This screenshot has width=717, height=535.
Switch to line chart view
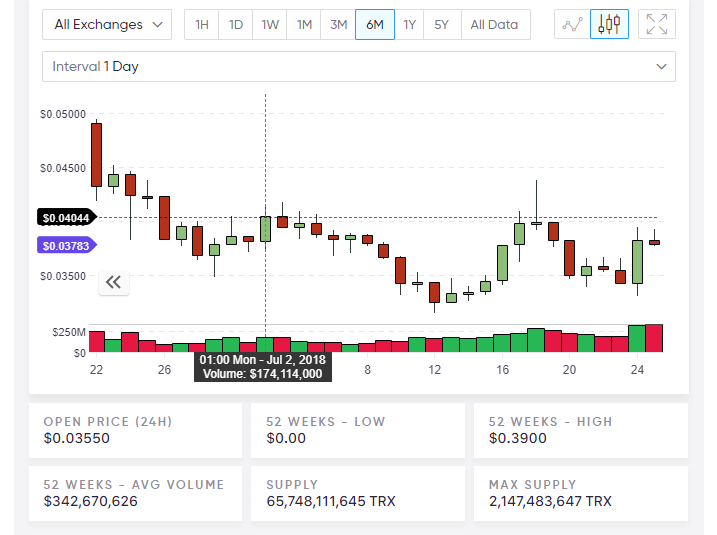pyautogui.click(x=572, y=25)
